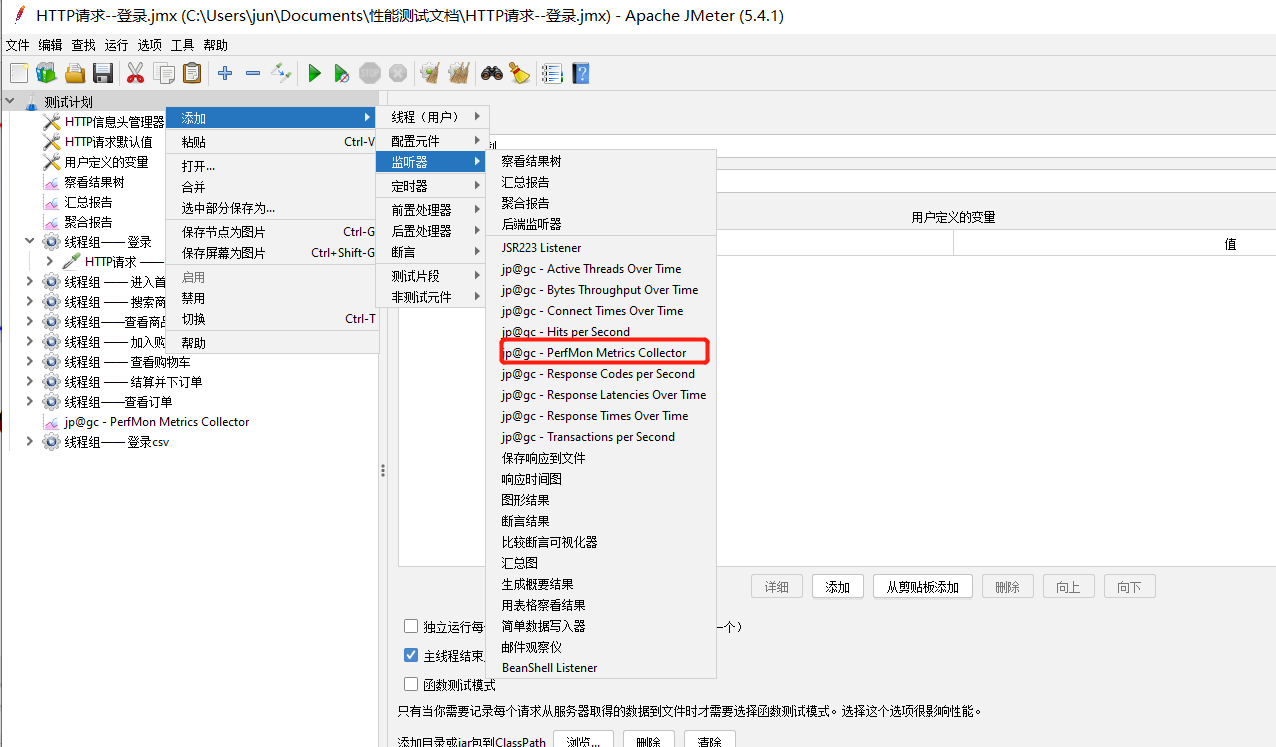1276x747 pixels.
Task: Click the HTTP信息头管理器 tree icon
Action: (52, 122)
